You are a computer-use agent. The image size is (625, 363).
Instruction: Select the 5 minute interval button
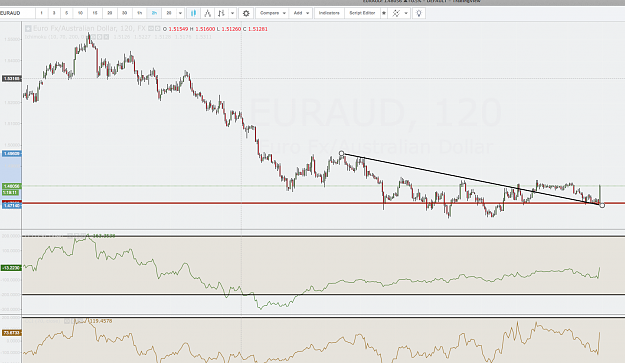(67, 13)
